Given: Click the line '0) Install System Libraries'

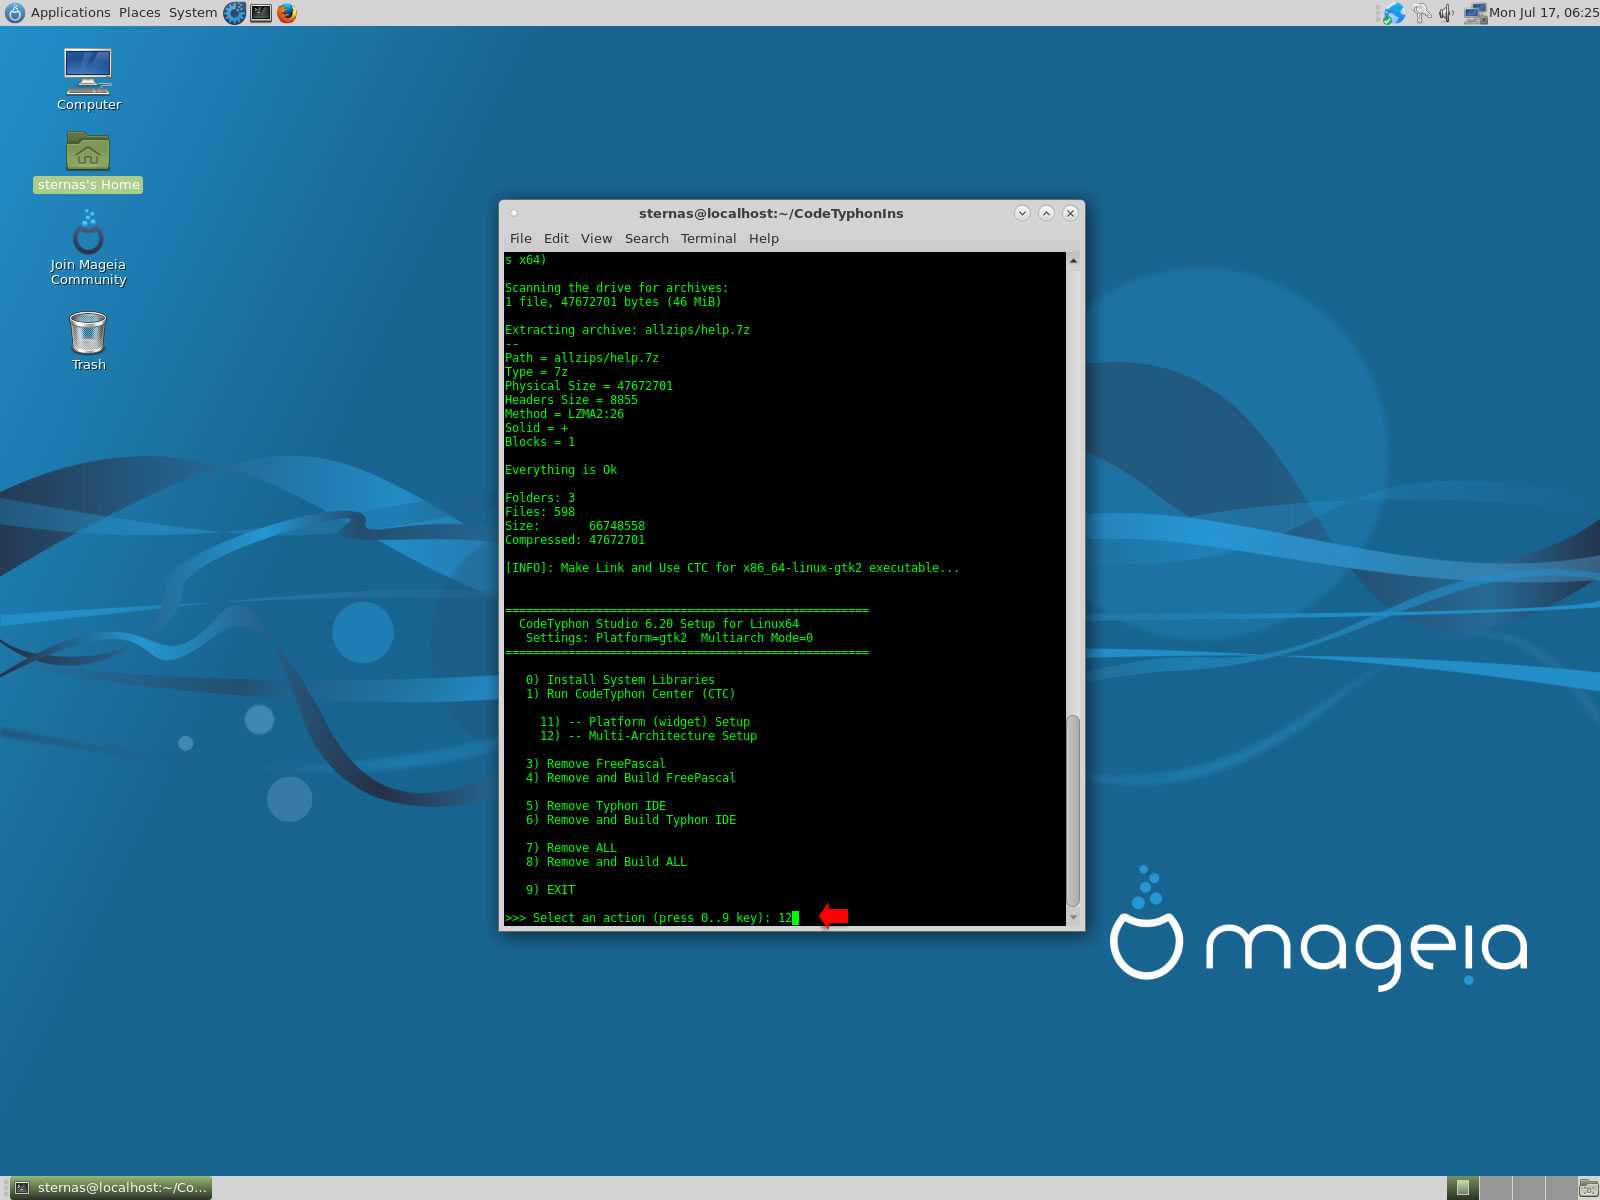Looking at the screenshot, I should tap(620, 680).
